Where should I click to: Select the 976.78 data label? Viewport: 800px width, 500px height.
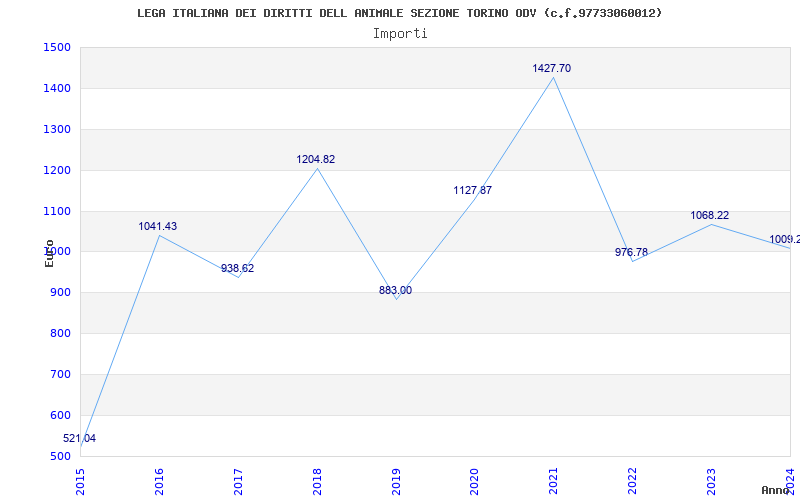coord(631,252)
